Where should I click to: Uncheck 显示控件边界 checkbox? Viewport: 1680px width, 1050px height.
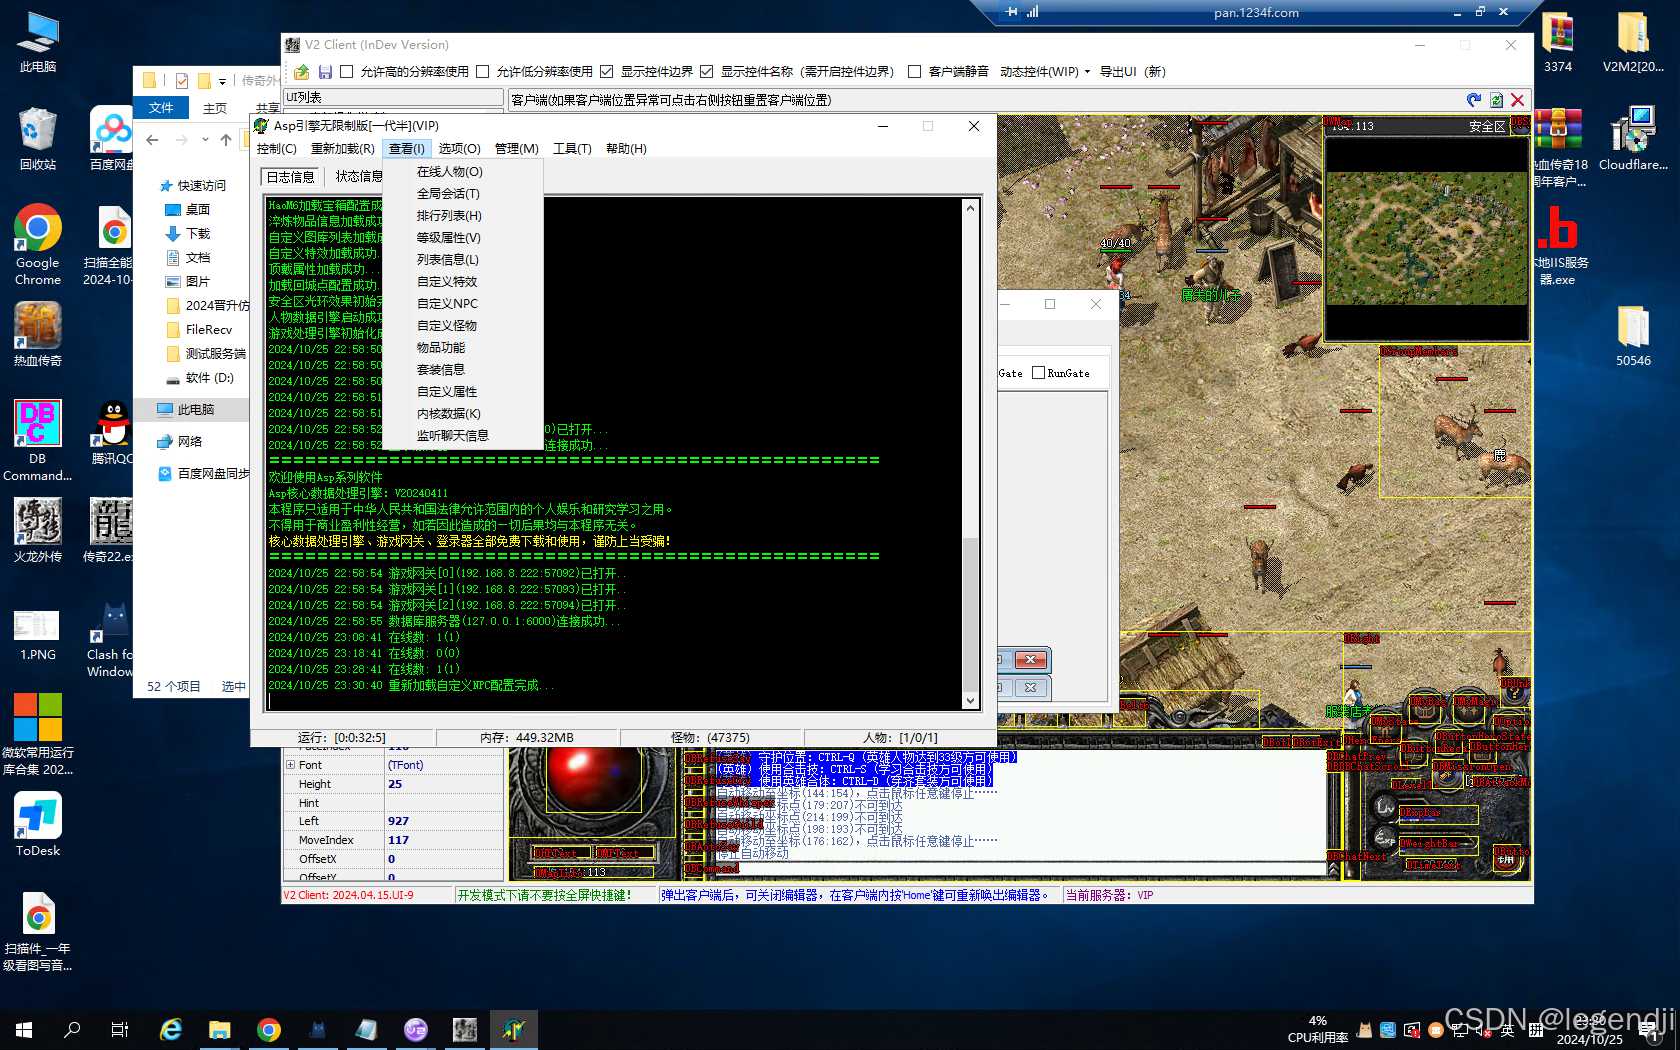tap(606, 72)
